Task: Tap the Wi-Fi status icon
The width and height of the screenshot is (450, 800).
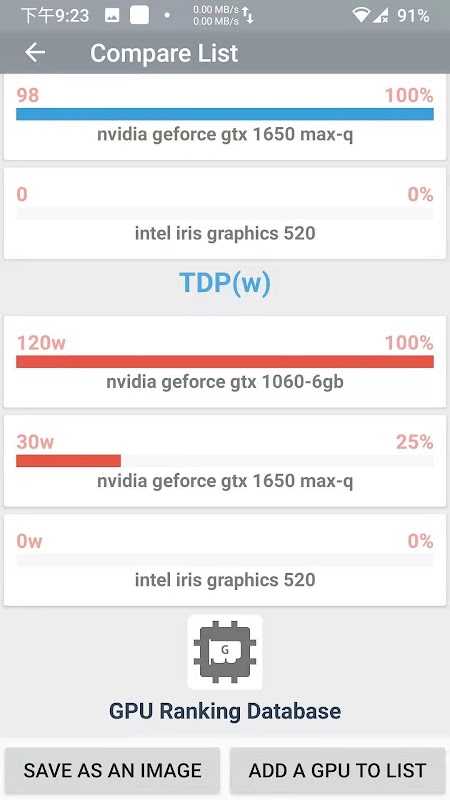Action: tap(361, 15)
